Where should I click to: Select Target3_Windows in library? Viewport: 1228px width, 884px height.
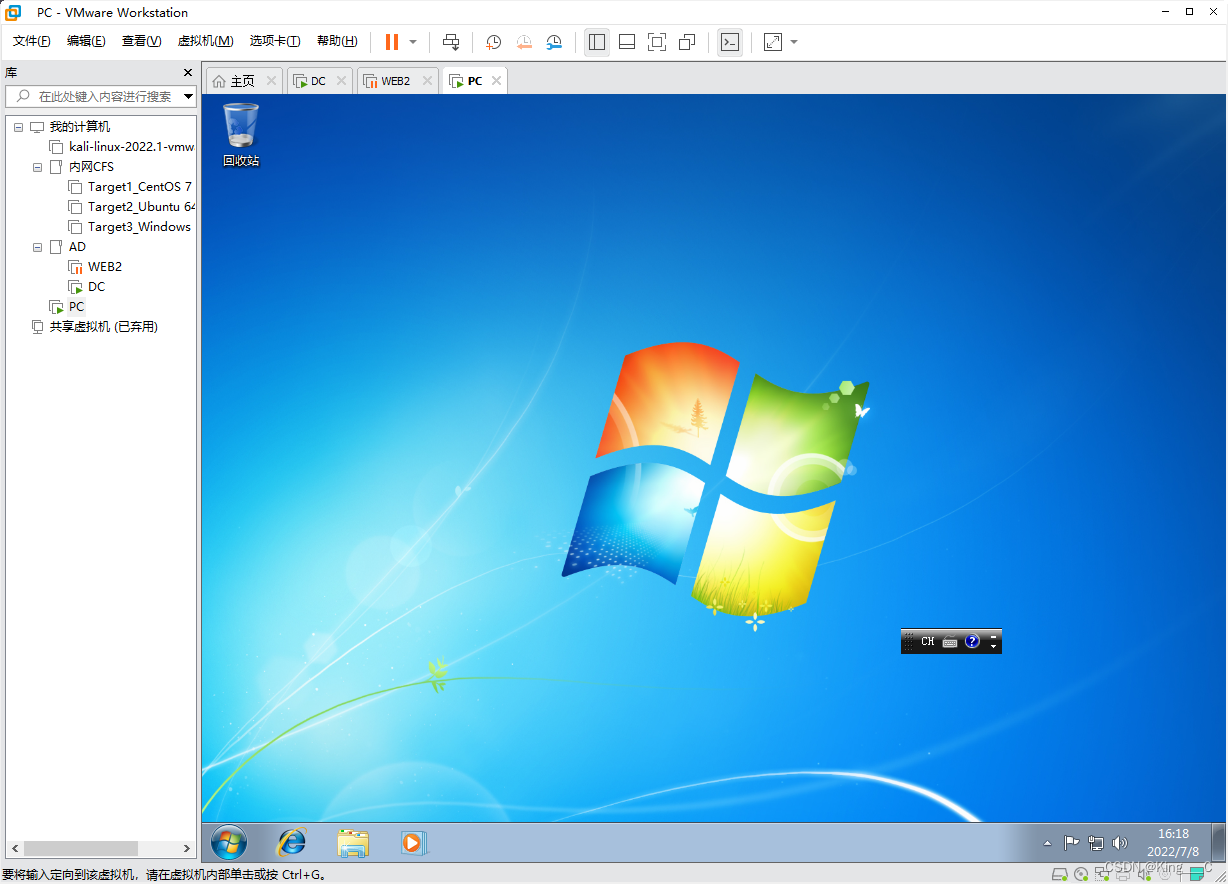tap(139, 227)
